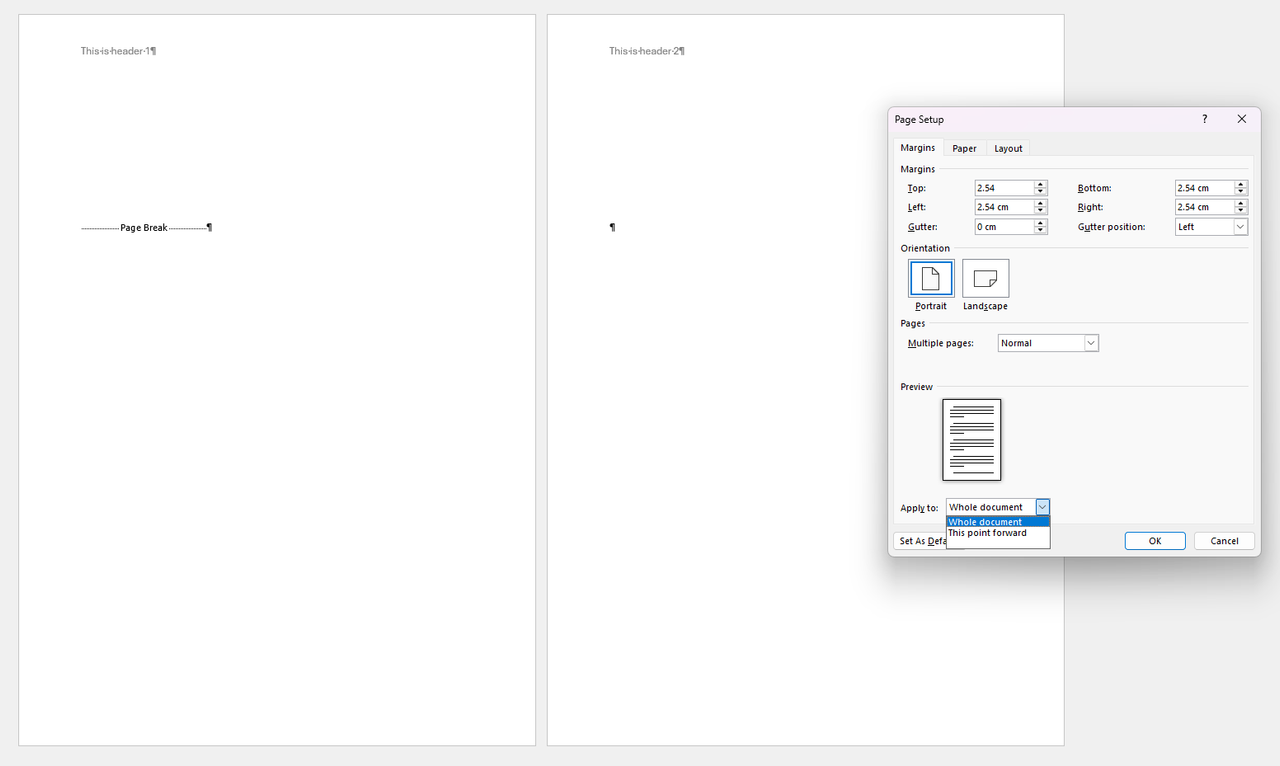Switch to the Paper tab
This screenshot has width=1280, height=766.
pyautogui.click(x=964, y=149)
